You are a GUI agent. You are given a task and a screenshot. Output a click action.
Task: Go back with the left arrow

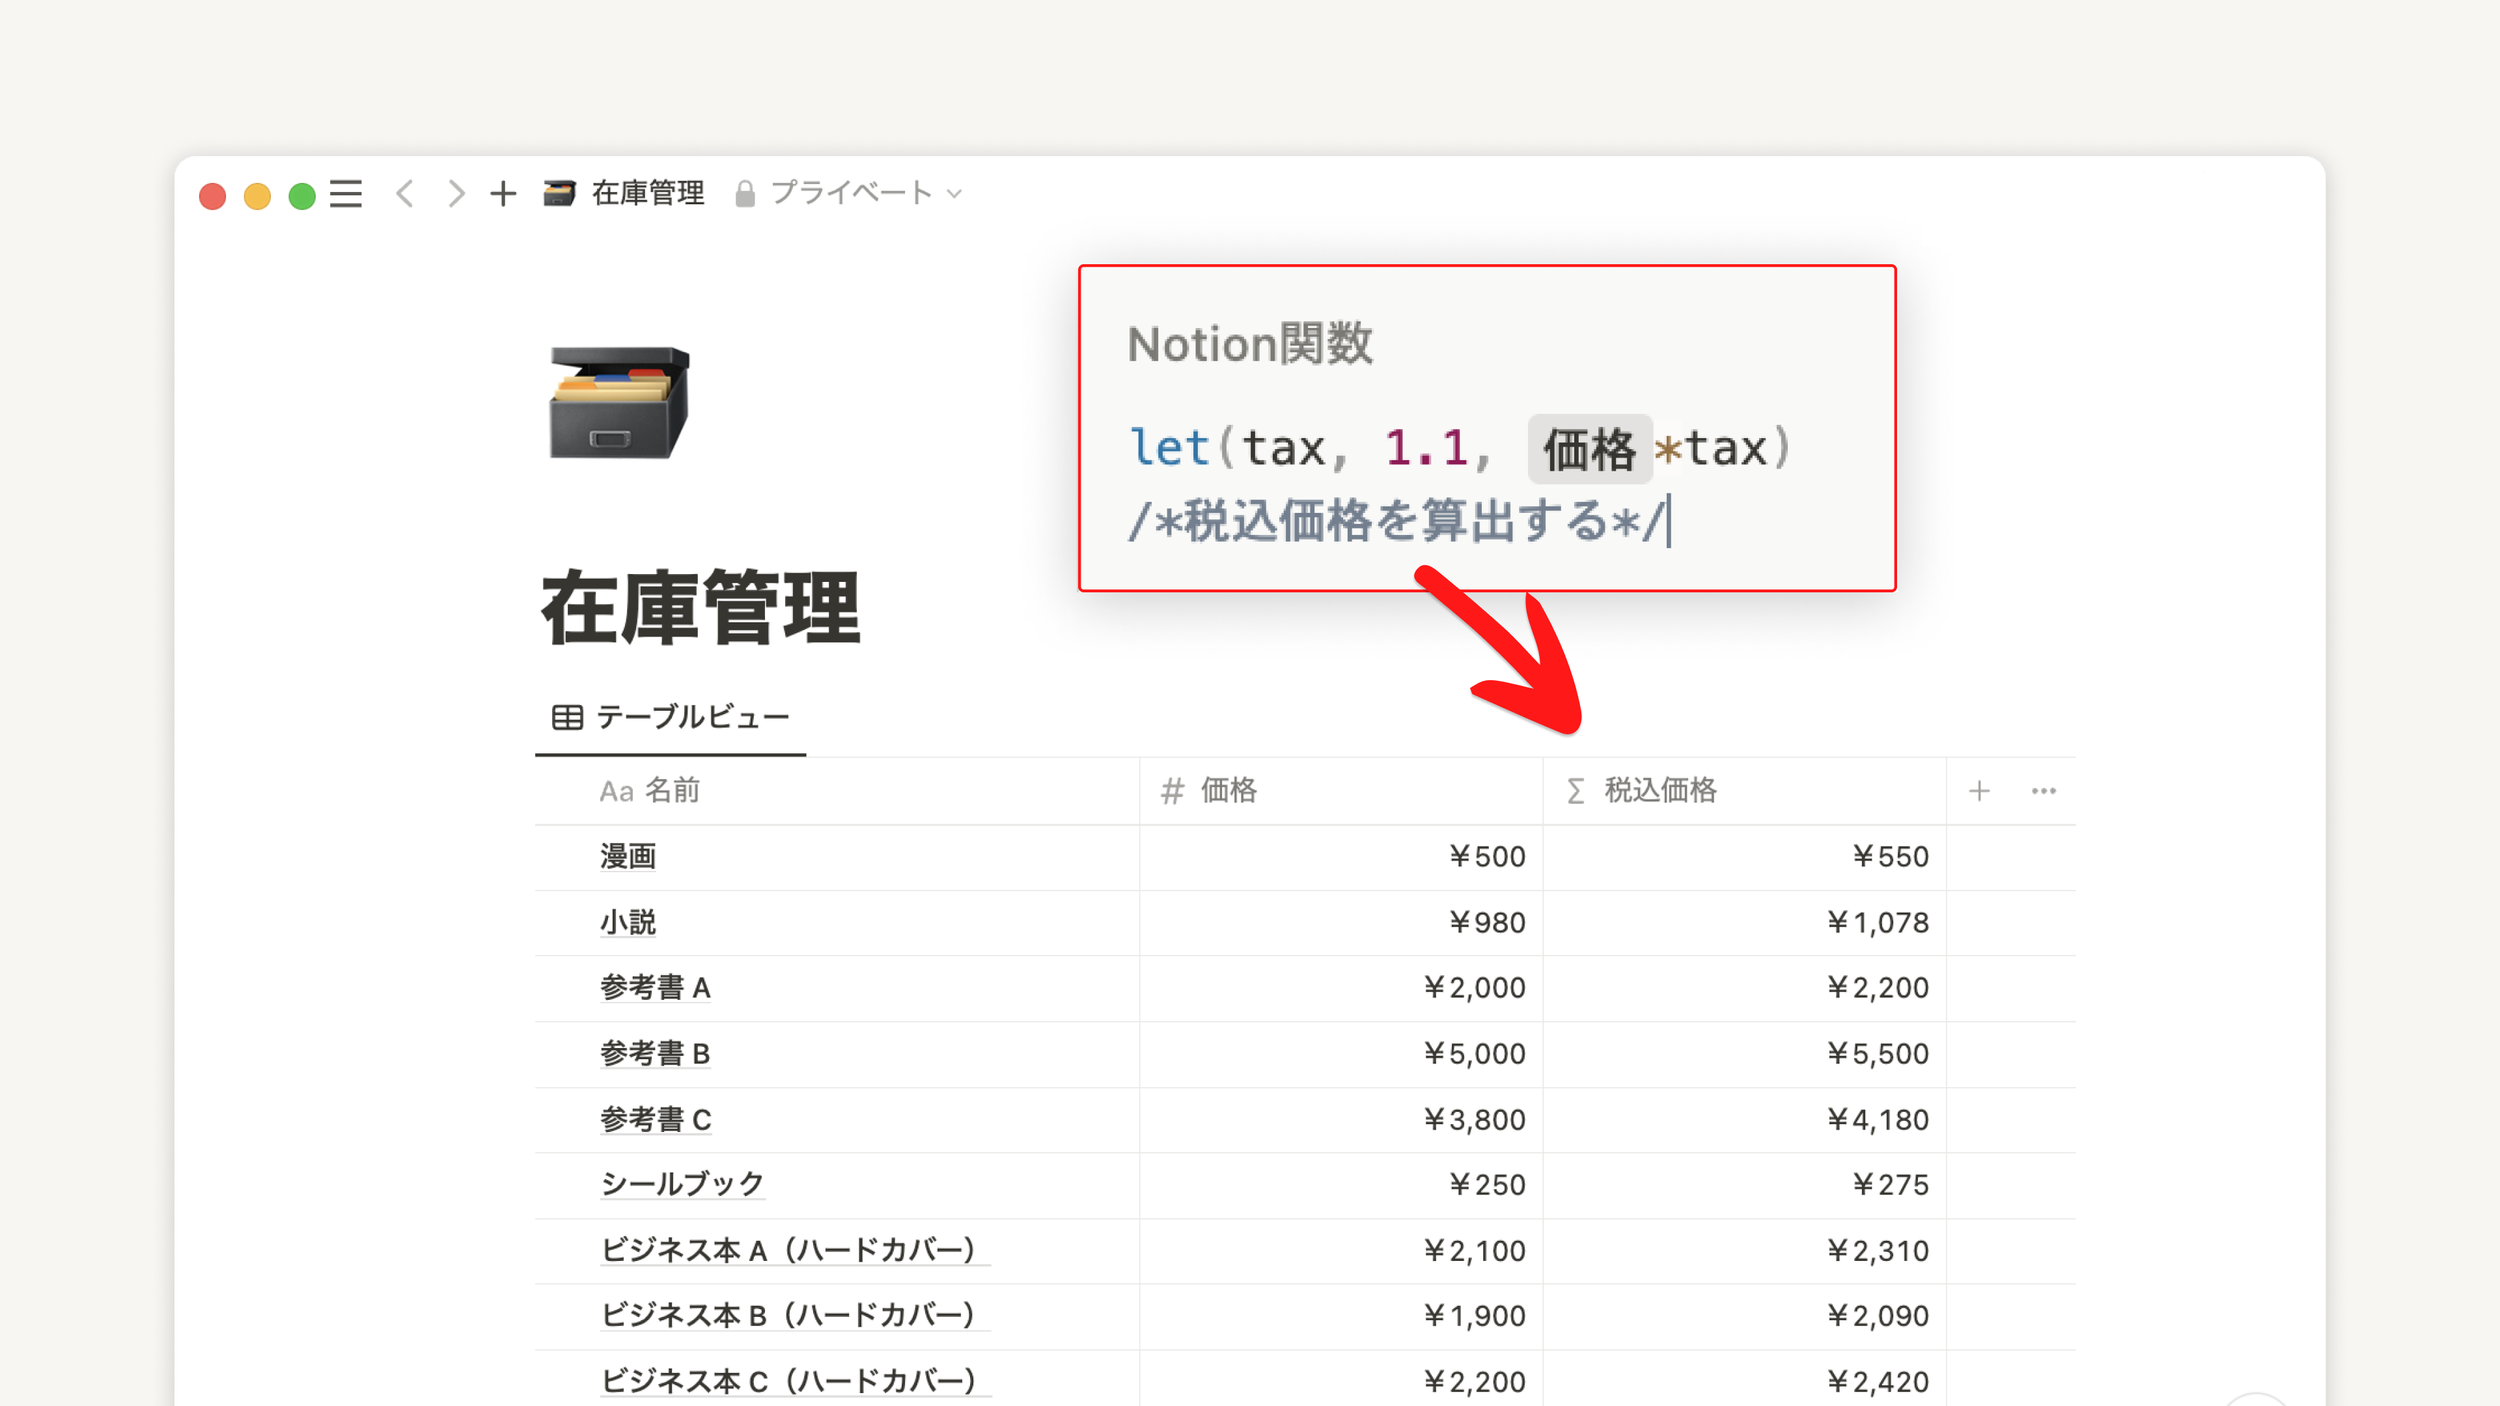[405, 193]
